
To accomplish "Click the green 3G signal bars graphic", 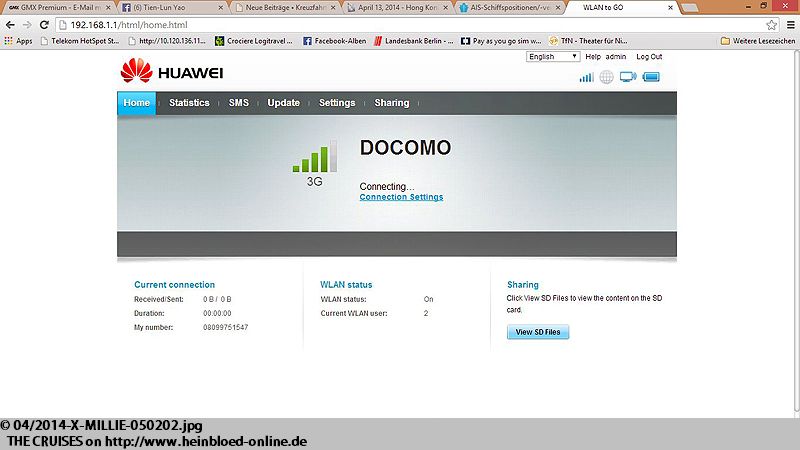I will [x=315, y=156].
